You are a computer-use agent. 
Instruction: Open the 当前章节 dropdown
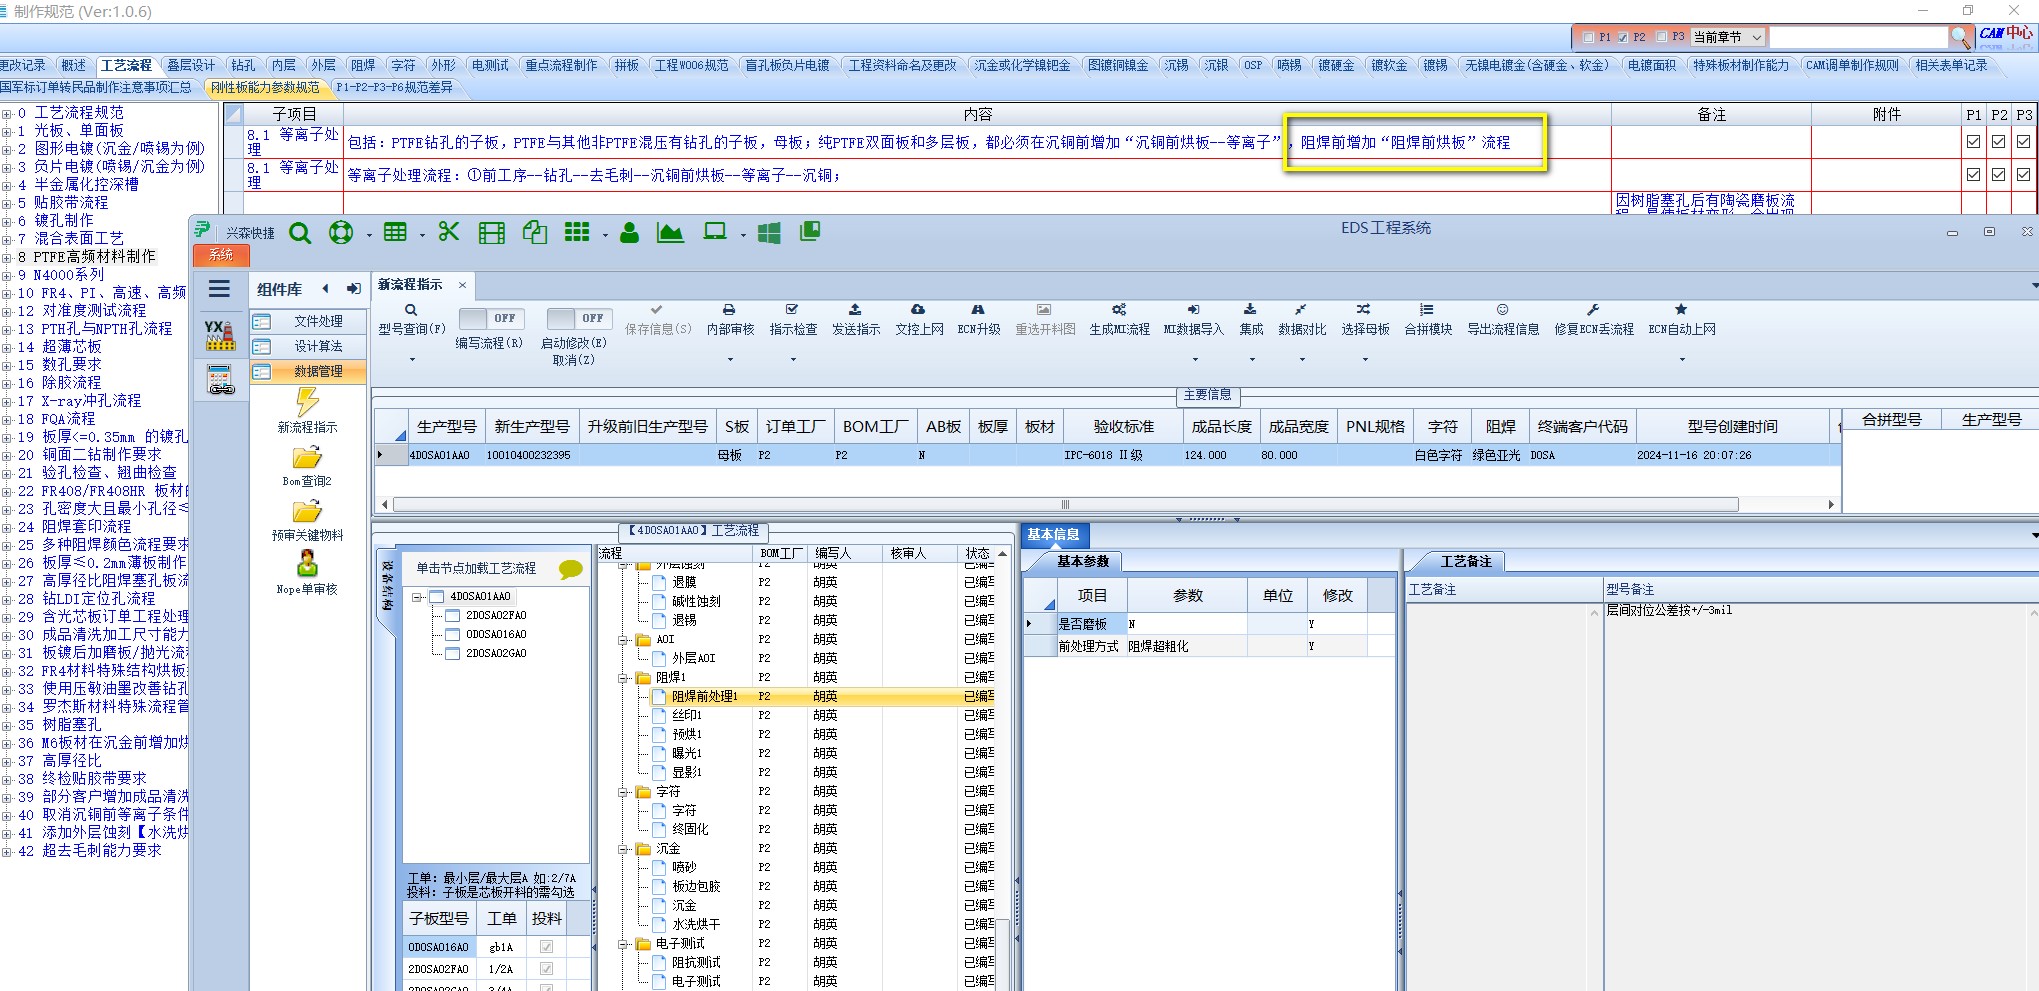click(x=1757, y=37)
